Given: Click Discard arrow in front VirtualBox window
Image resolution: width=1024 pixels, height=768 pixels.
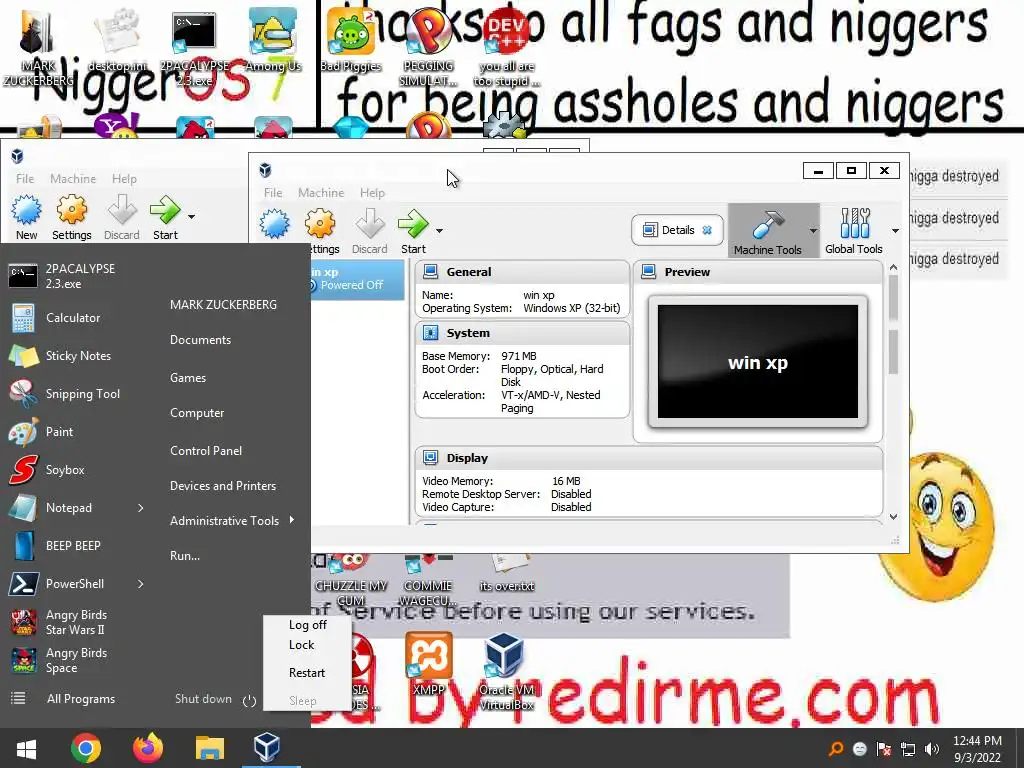Looking at the screenshot, I should [370, 224].
